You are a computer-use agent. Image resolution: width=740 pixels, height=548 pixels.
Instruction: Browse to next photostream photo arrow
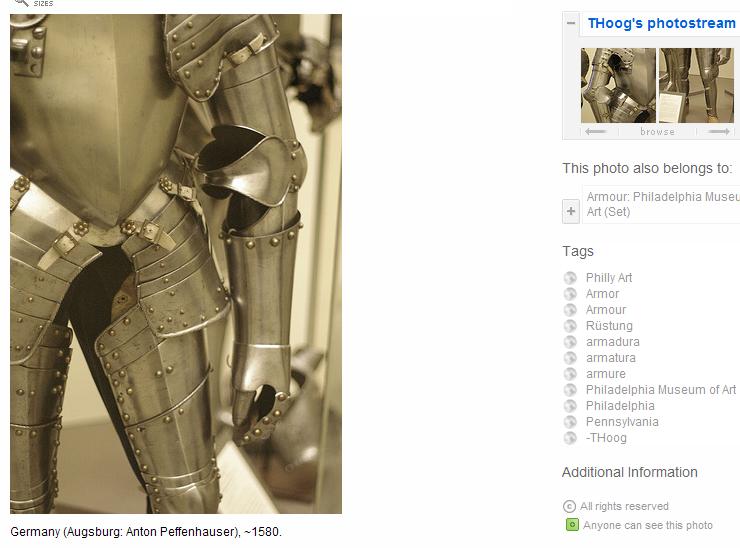coord(719,132)
